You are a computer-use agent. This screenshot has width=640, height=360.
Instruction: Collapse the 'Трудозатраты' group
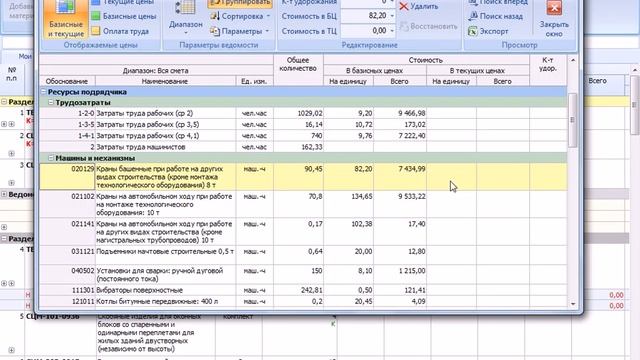(51, 102)
